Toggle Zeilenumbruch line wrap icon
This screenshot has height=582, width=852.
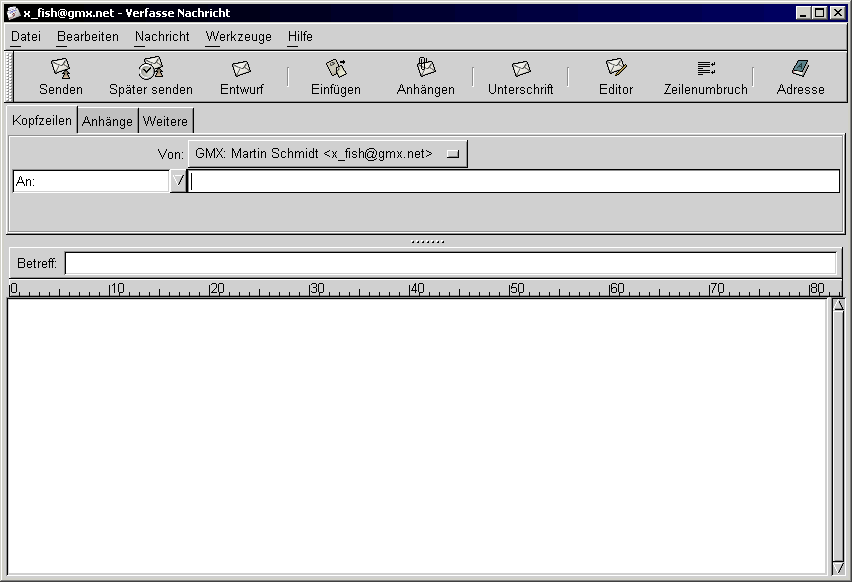[706, 68]
